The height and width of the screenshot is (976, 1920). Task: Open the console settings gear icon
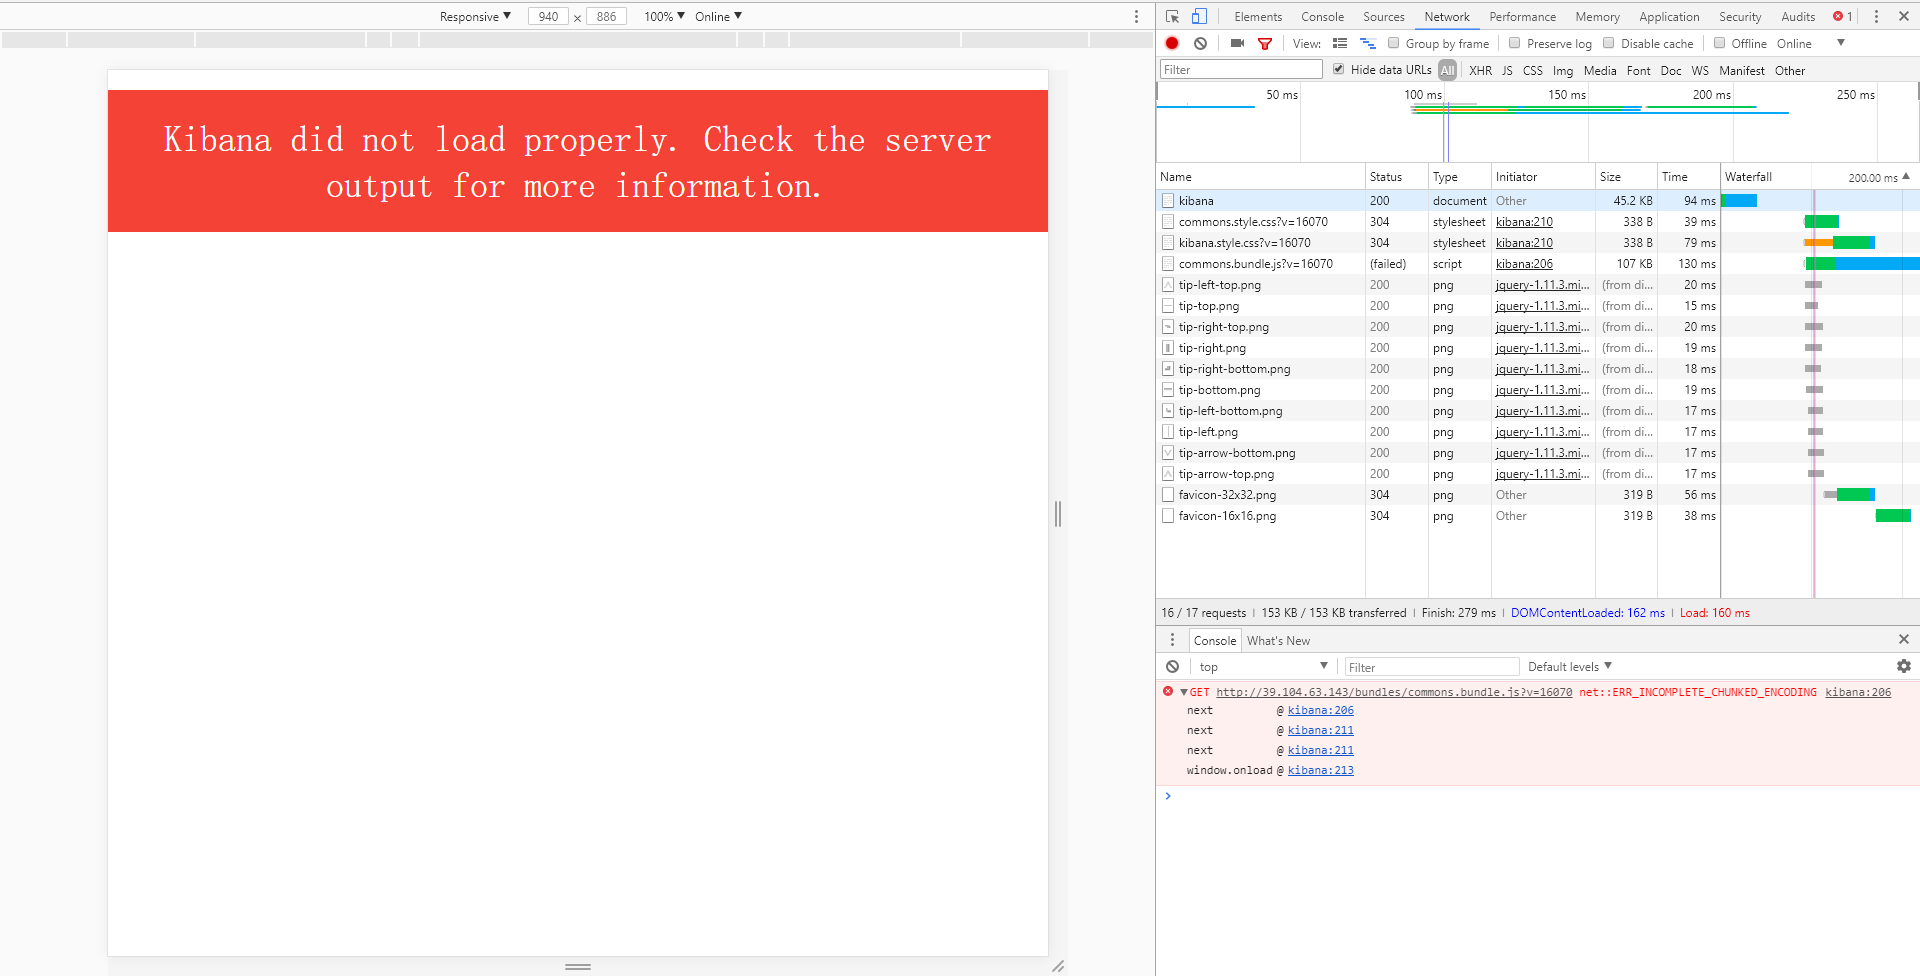coord(1903,666)
